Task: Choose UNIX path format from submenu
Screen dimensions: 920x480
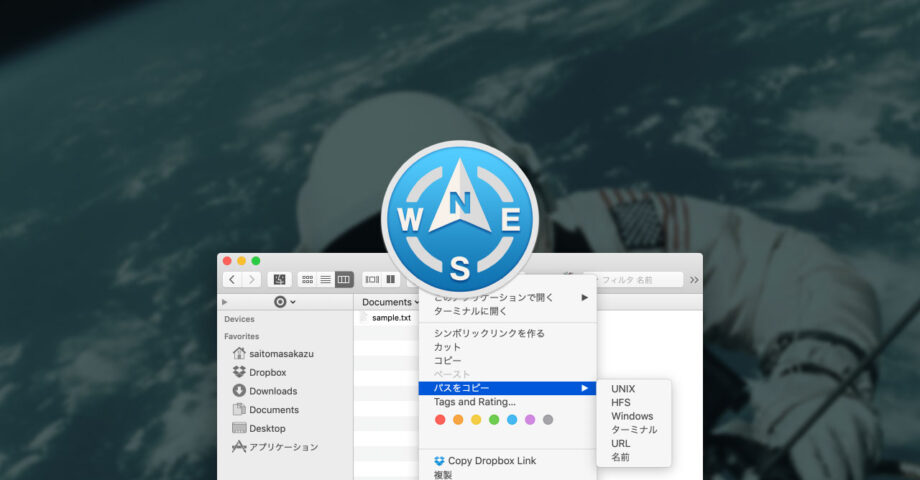Action: coord(623,389)
